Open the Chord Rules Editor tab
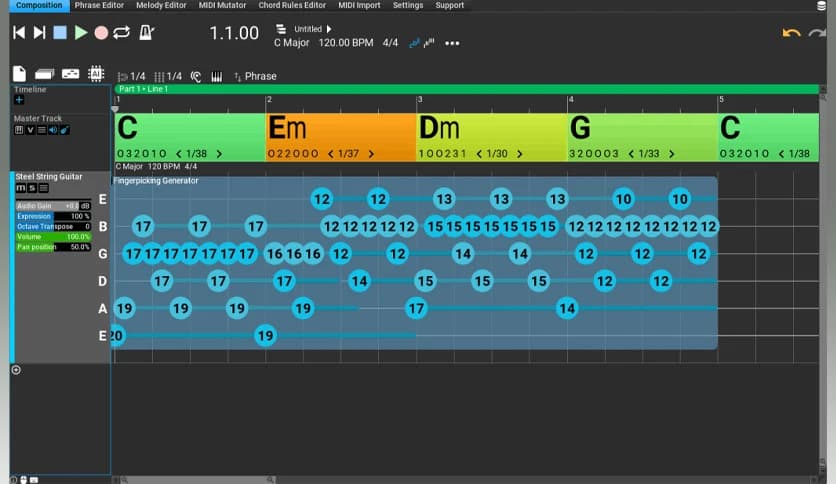This screenshot has width=836, height=484. tap(292, 5)
